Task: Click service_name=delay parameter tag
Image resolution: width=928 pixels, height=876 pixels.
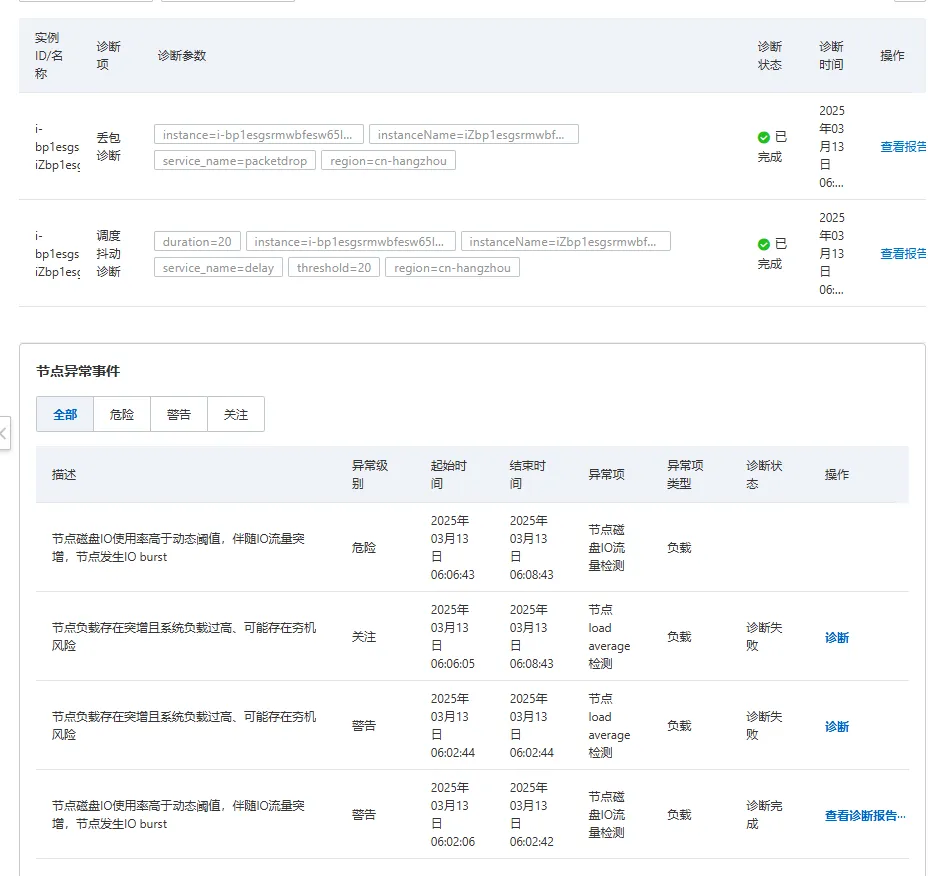Action: 218,268
